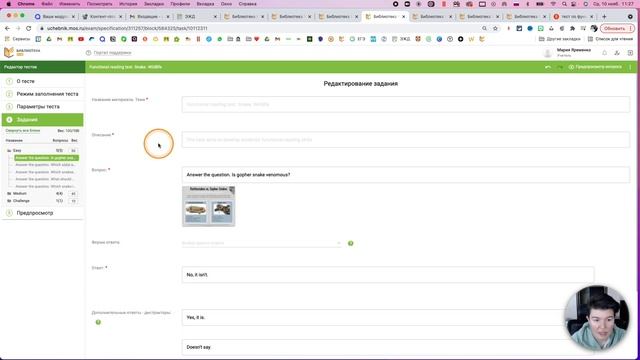Image resolution: width=640 pixels, height=360 pixels.
Task: Select the fourth task under Easy block
Action: (x=45, y=179)
